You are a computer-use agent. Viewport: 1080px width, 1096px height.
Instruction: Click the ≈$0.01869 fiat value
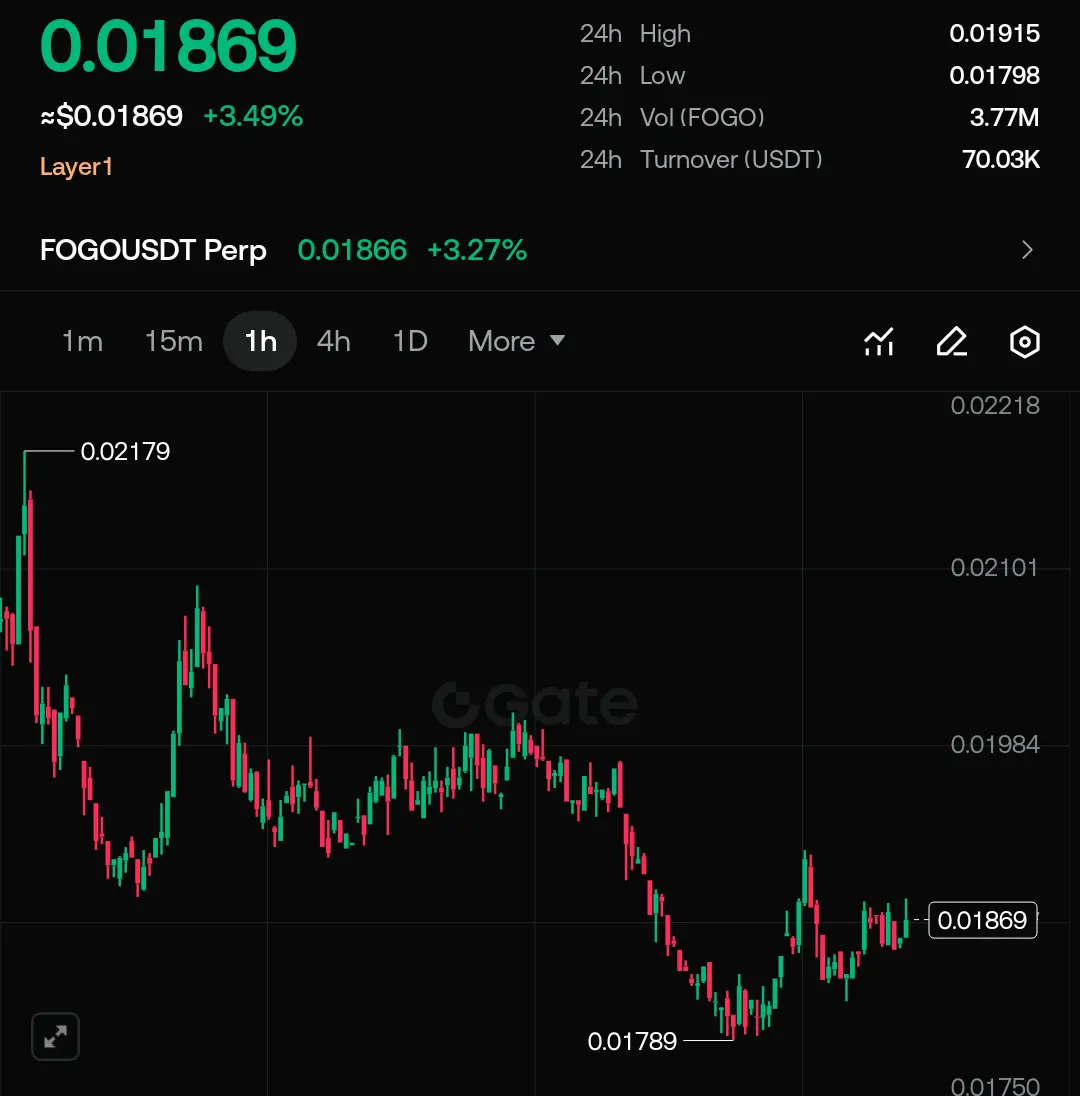point(111,116)
